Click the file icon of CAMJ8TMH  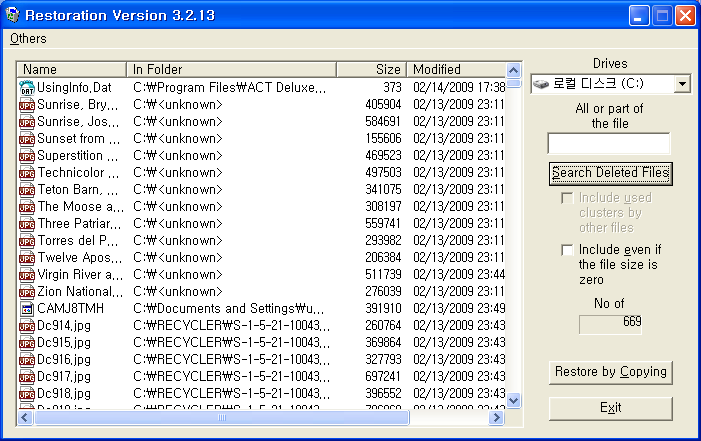[x=27, y=309]
